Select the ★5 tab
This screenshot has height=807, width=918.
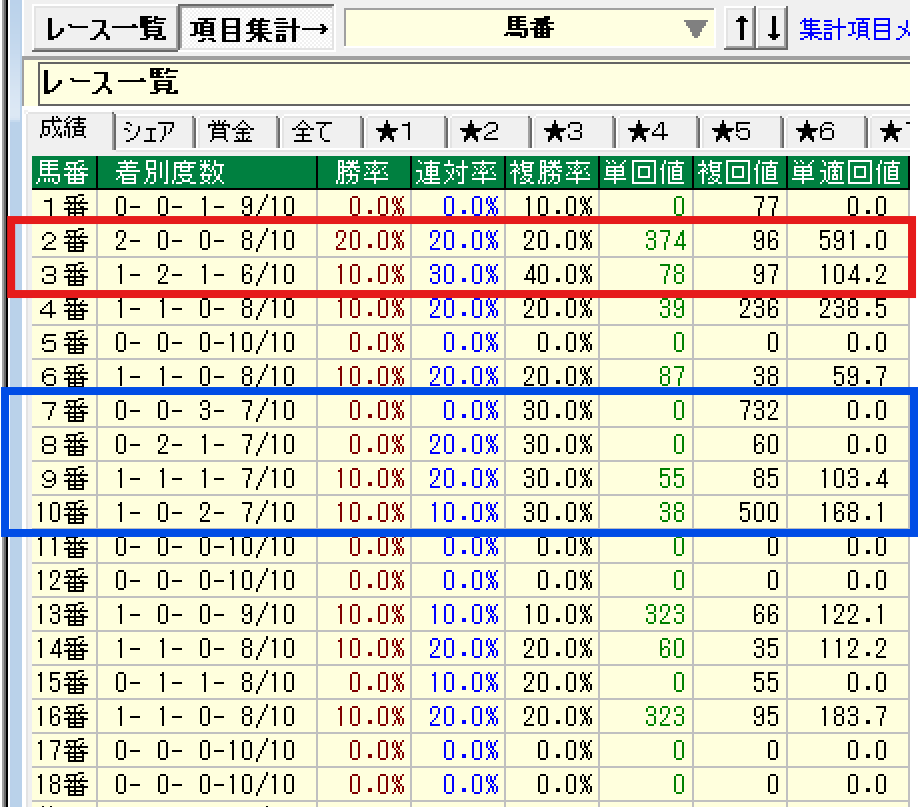pos(731,132)
